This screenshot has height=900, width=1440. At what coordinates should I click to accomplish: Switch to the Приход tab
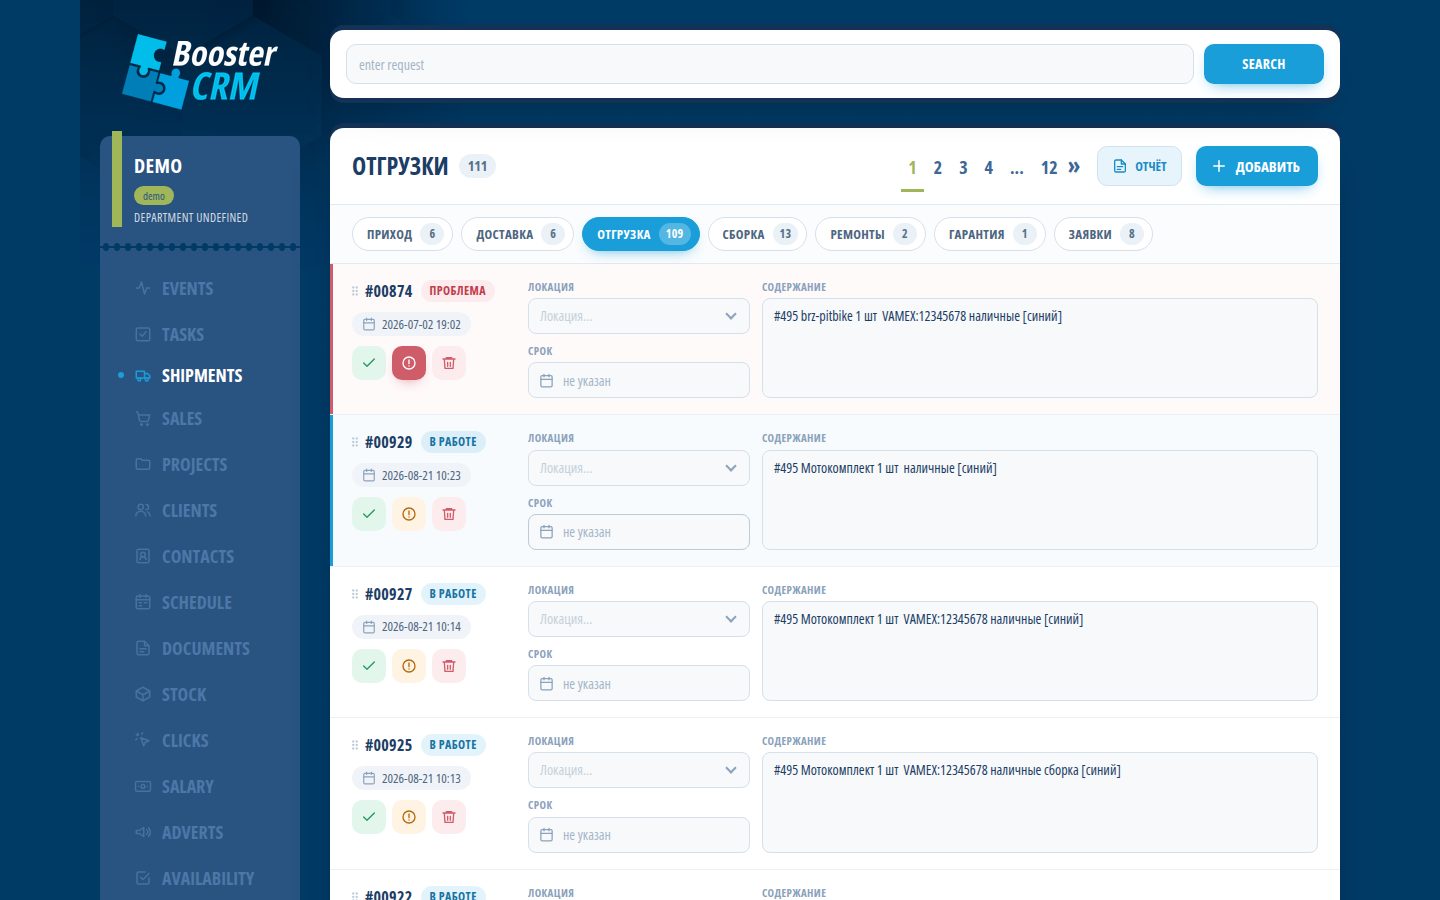tap(402, 234)
